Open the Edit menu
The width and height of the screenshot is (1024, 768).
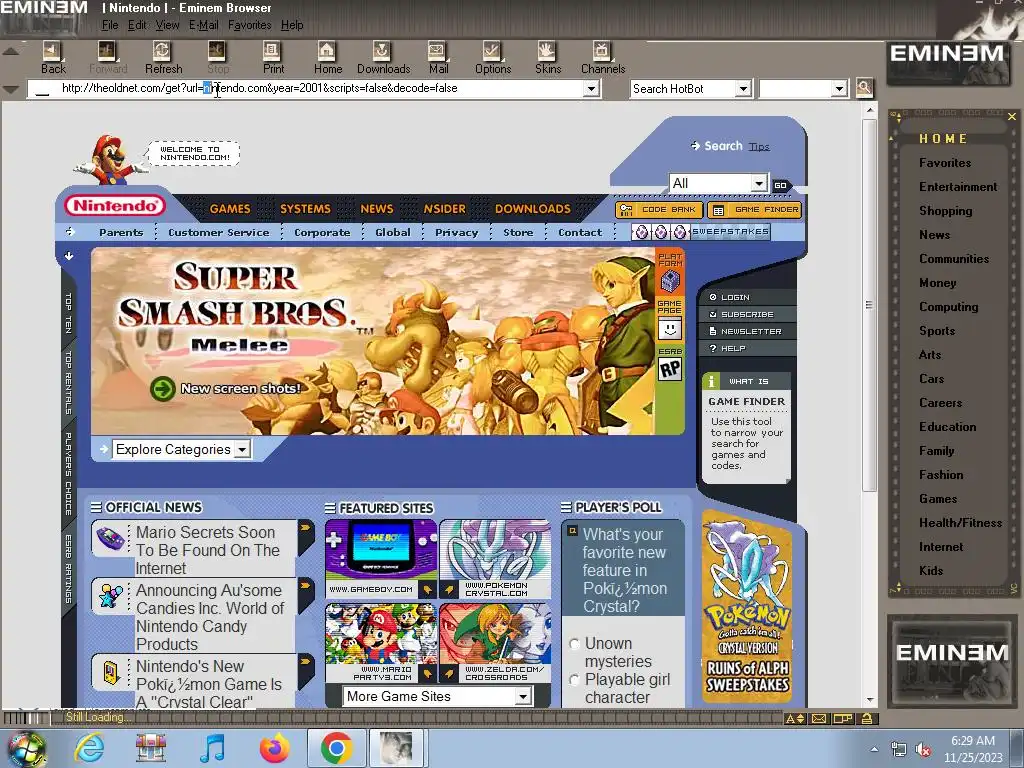(x=136, y=25)
